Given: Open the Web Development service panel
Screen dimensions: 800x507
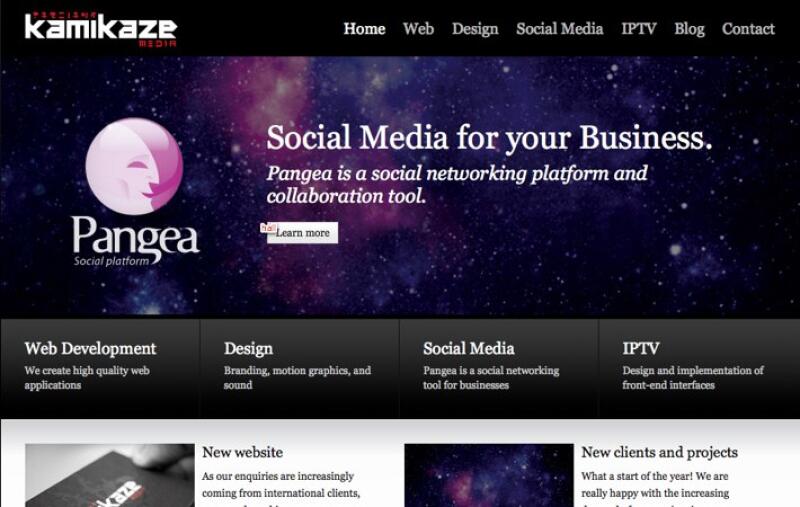Looking at the screenshot, I should click(100, 368).
